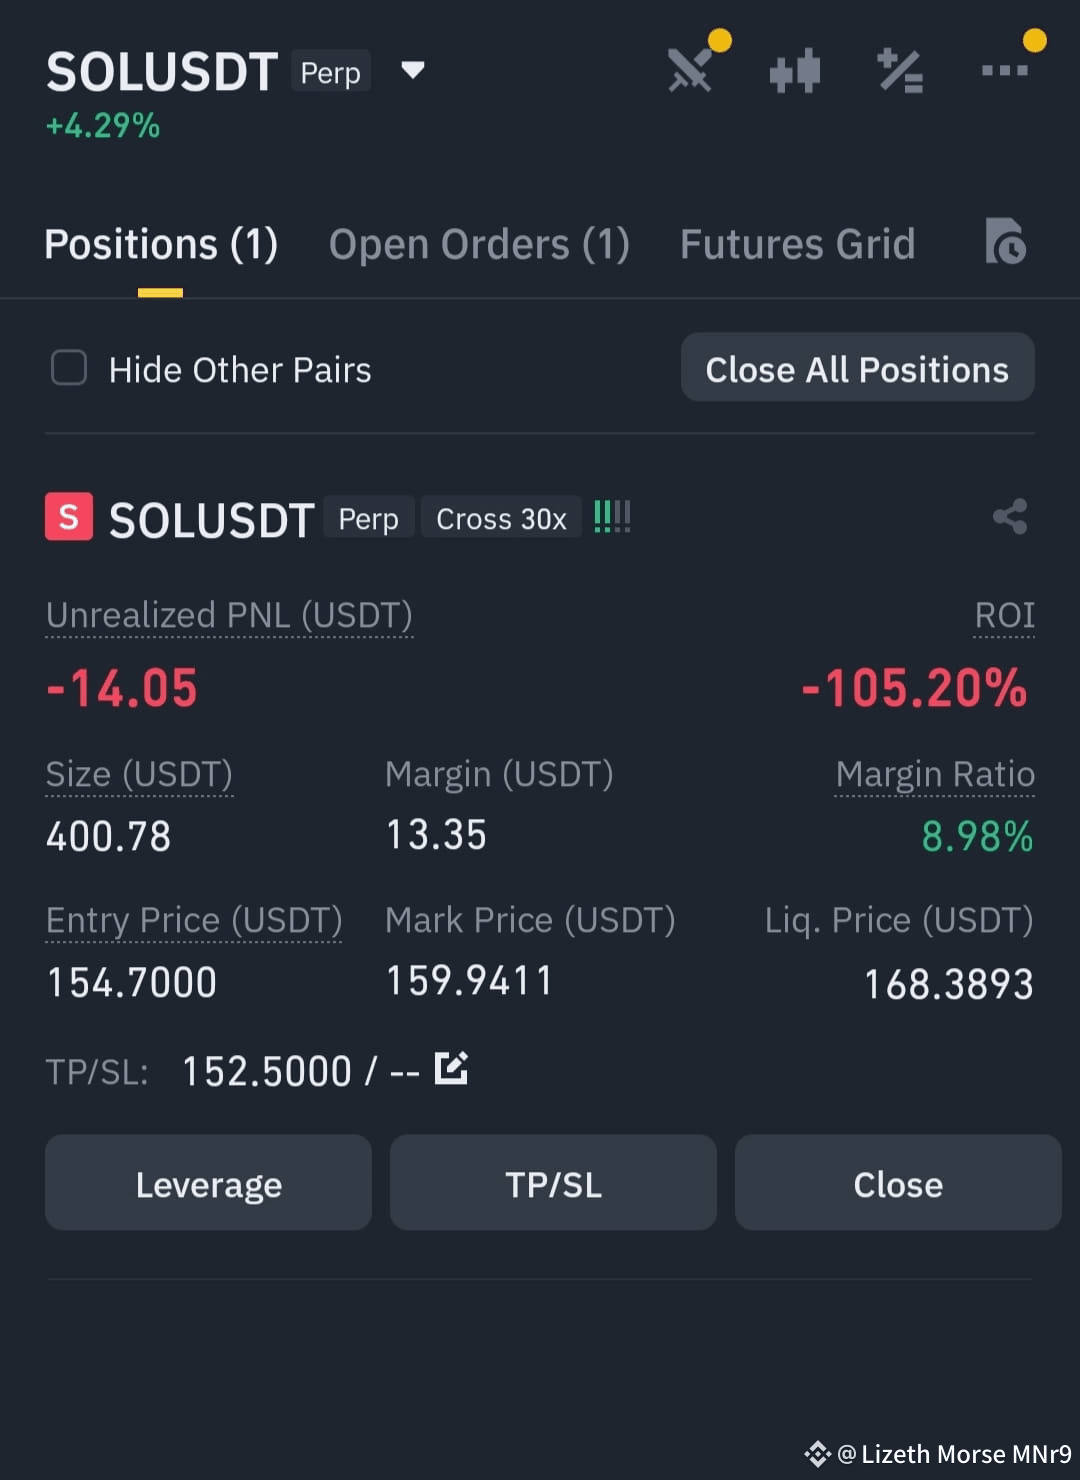Screen dimensions: 1080x1480
Task: Tap the Perp tag beside SOLUSDT header
Action: click(331, 72)
